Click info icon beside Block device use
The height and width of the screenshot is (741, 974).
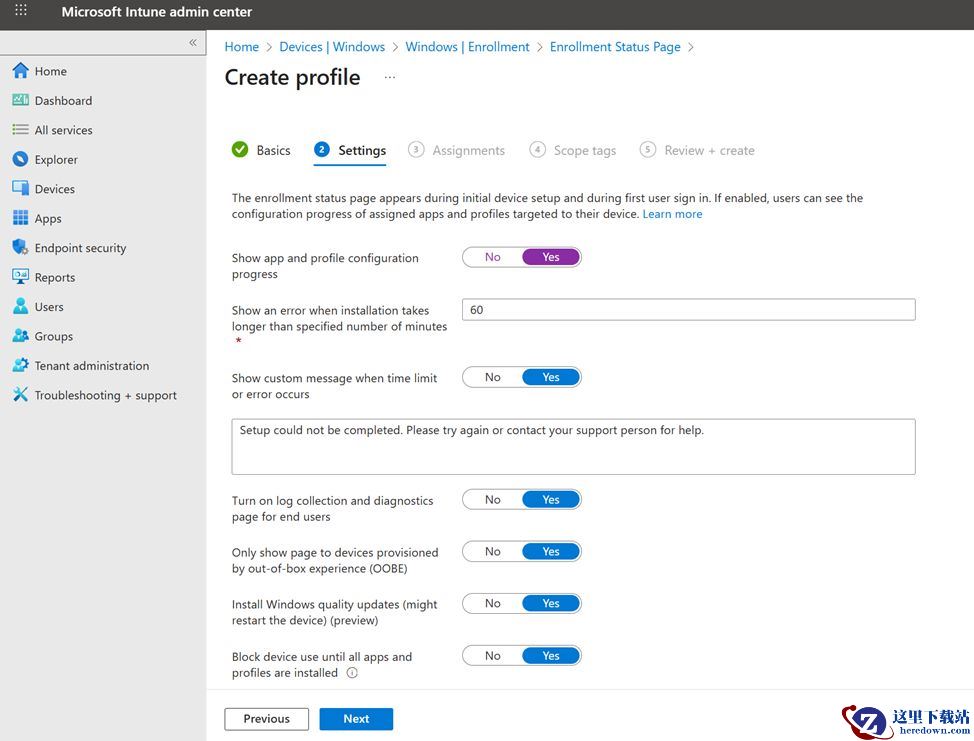pyautogui.click(x=352, y=673)
